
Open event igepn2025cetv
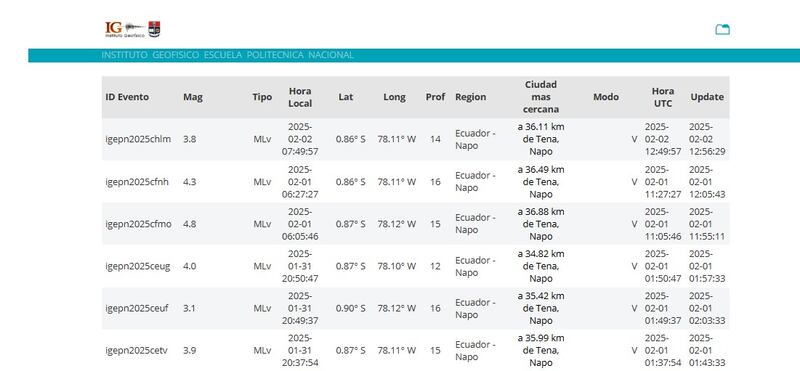point(137,351)
